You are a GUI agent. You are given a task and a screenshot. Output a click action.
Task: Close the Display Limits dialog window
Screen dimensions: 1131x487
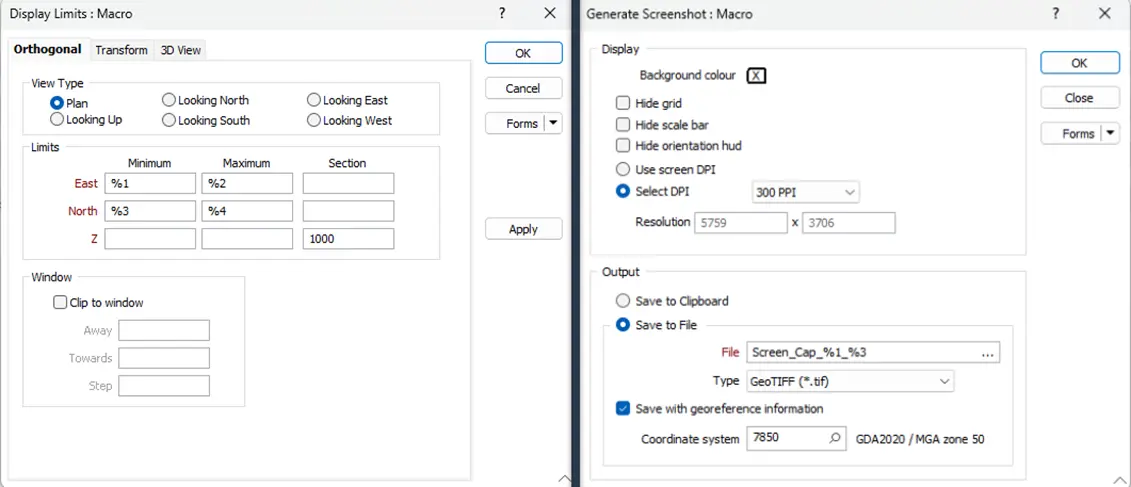[x=550, y=13]
